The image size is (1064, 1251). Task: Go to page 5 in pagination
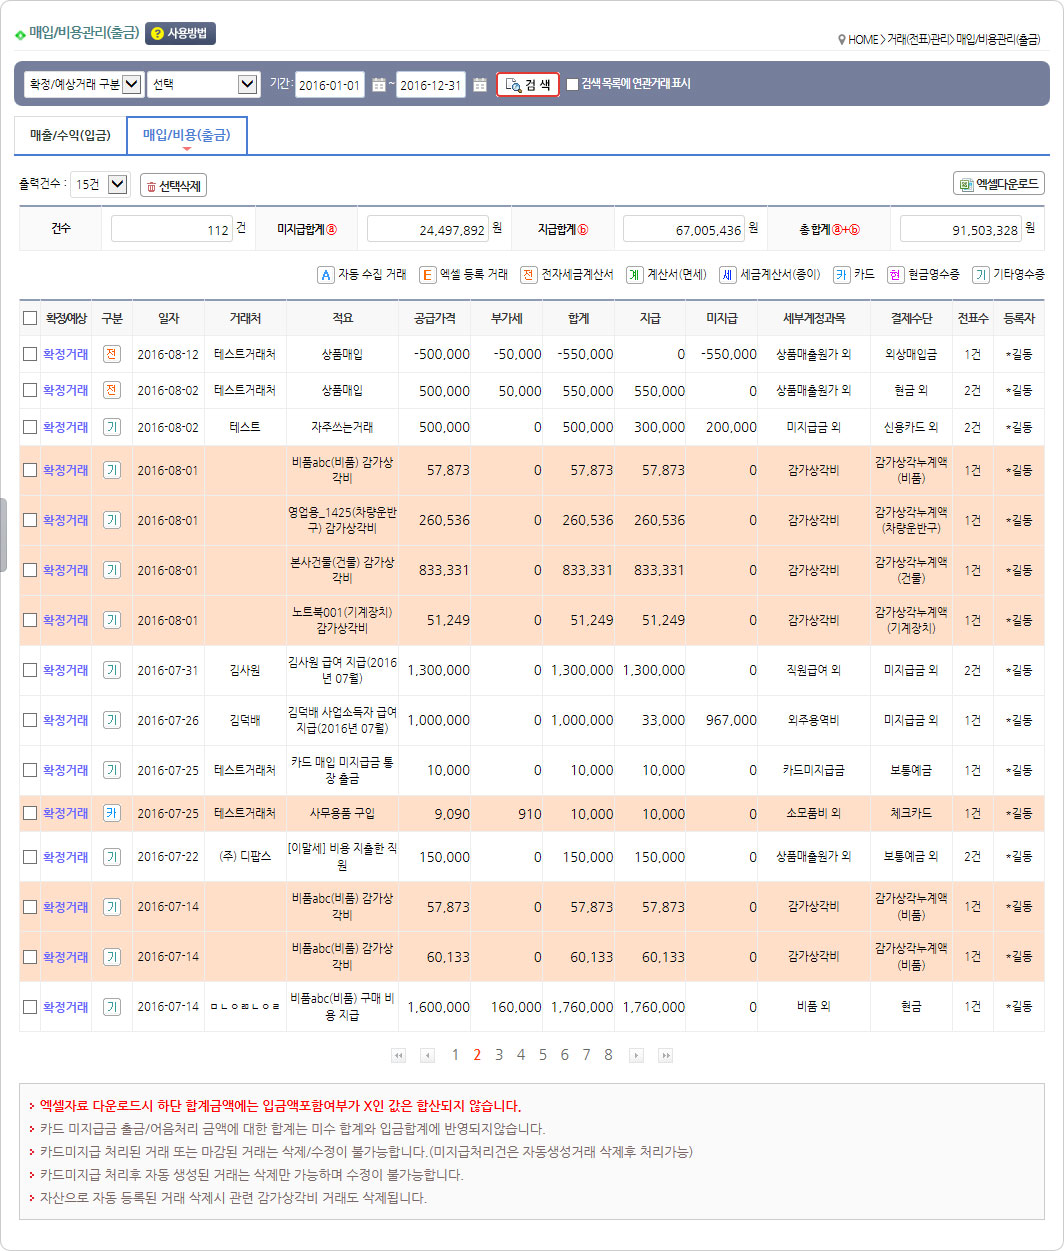(543, 1055)
